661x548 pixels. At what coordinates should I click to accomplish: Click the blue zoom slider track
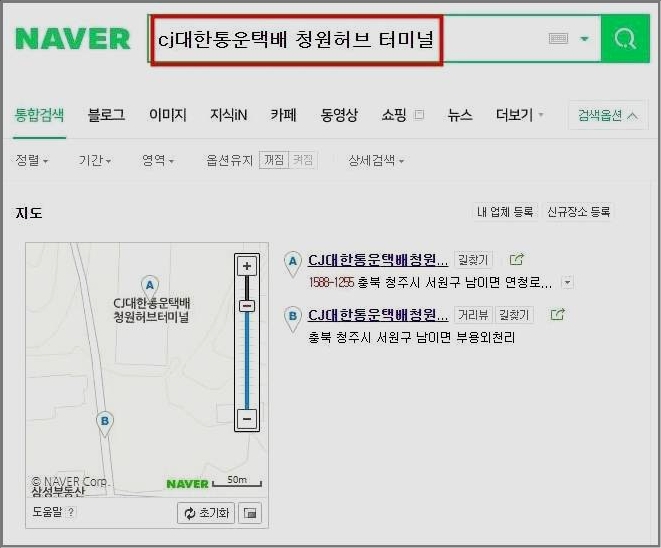coord(247,360)
